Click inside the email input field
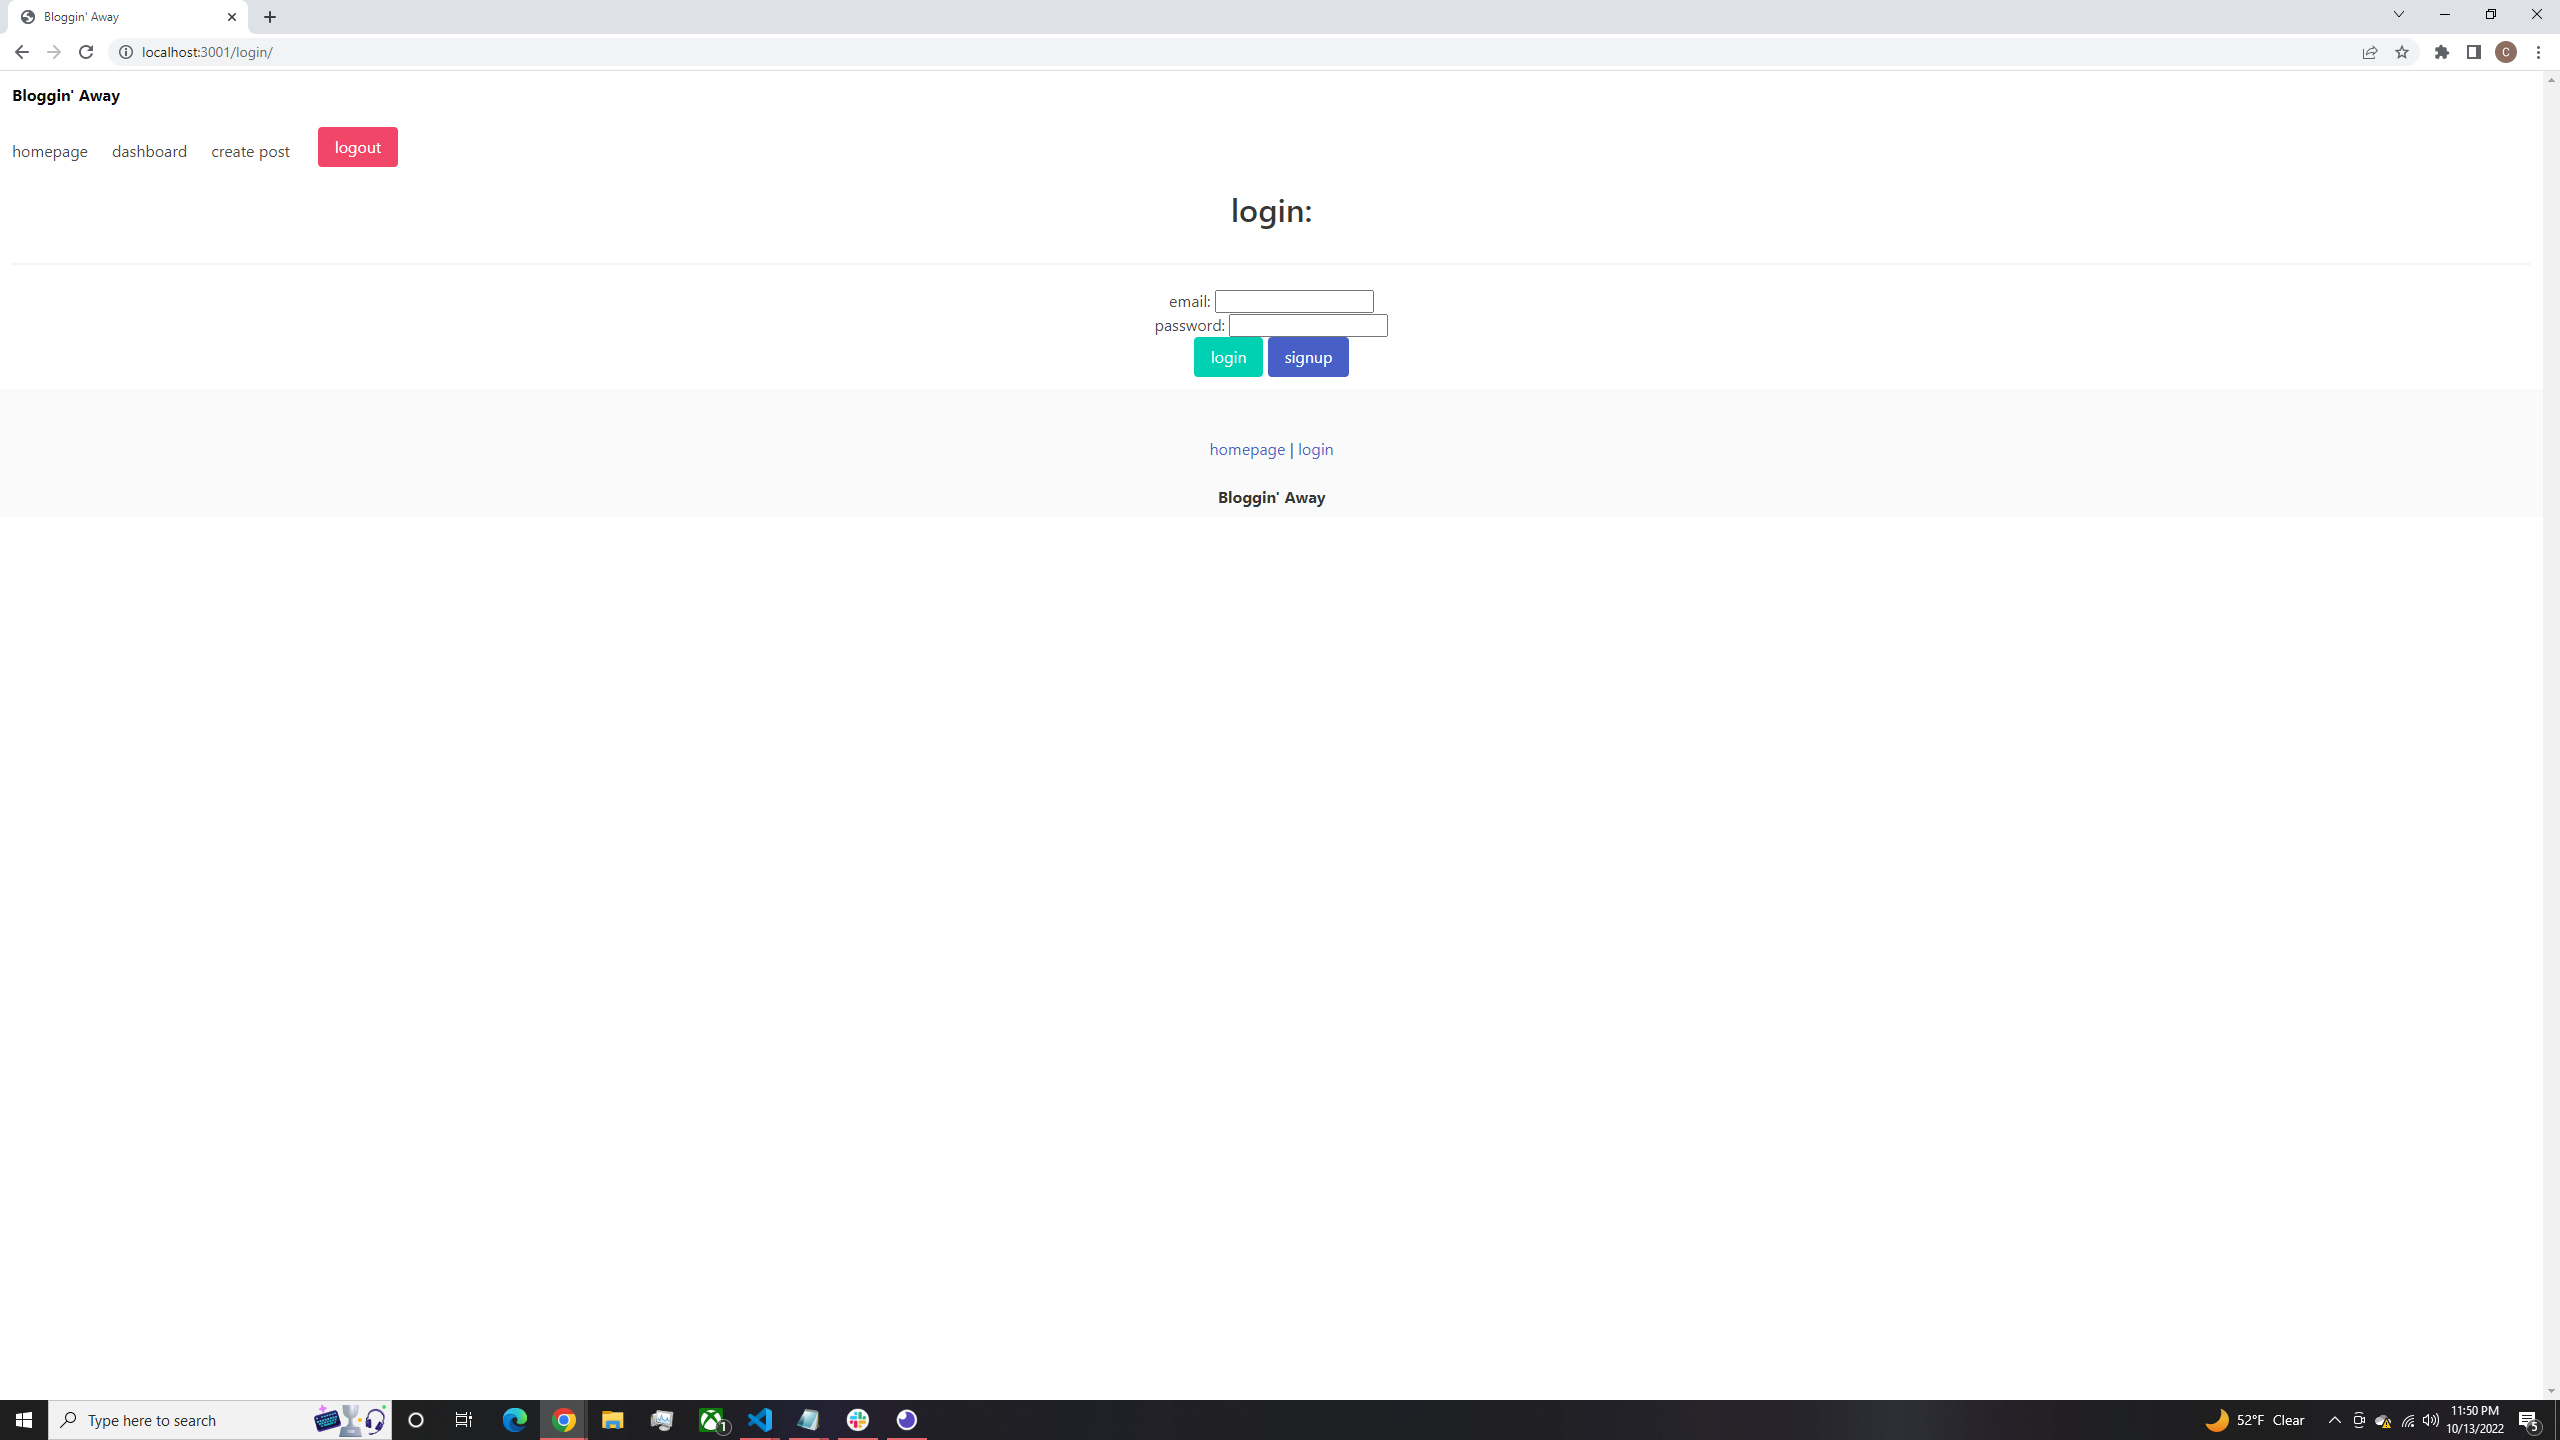 click(x=1293, y=300)
